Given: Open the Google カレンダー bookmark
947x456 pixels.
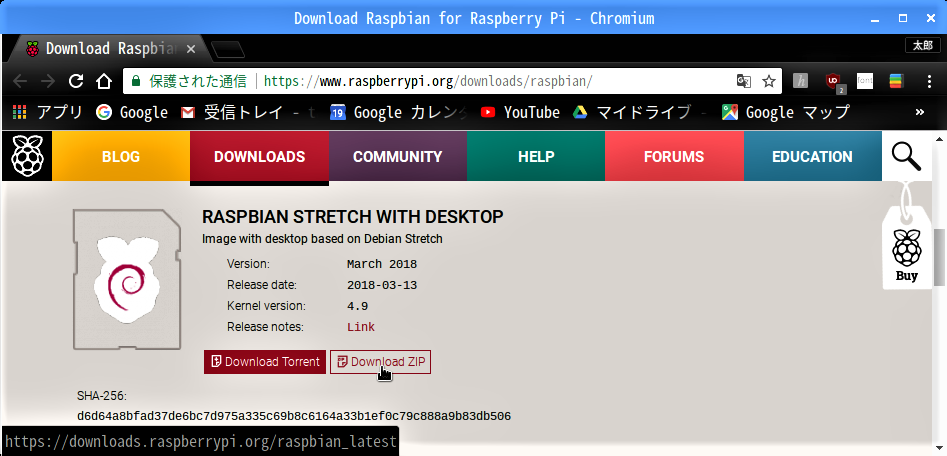Looking at the screenshot, I should (399, 112).
